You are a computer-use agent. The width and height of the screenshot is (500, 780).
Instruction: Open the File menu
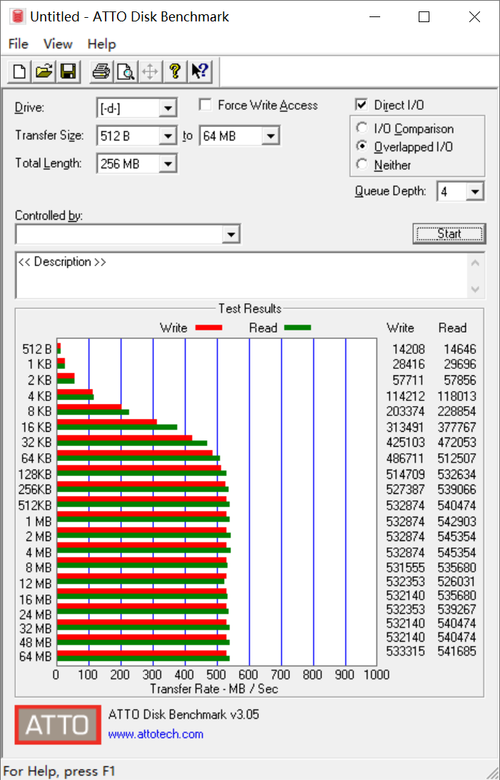point(18,44)
